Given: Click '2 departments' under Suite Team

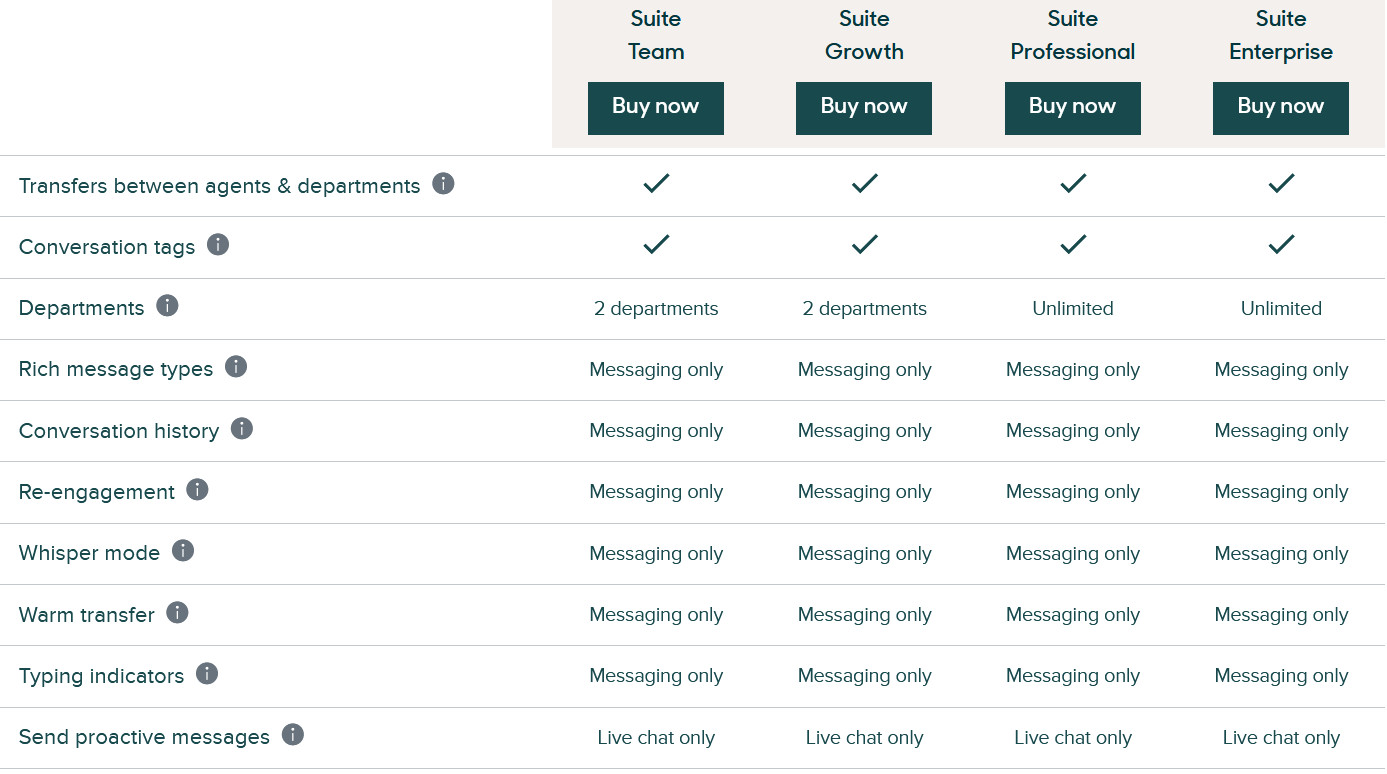Looking at the screenshot, I should point(656,308).
